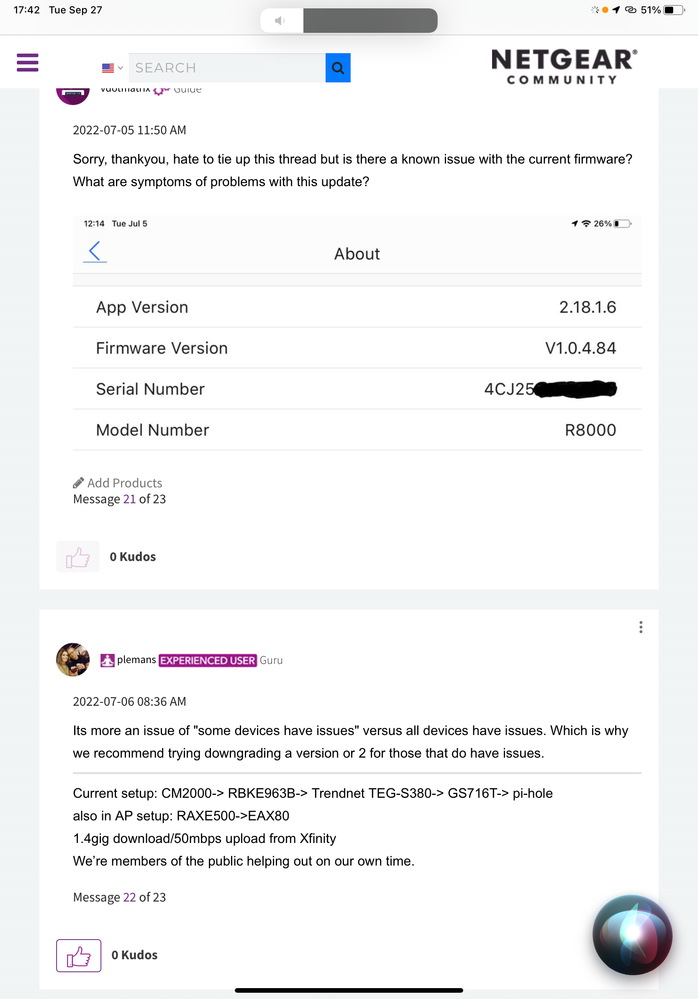Open message number 22 permalink
Image resolution: width=698 pixels, height=999 pixels.
129,897
